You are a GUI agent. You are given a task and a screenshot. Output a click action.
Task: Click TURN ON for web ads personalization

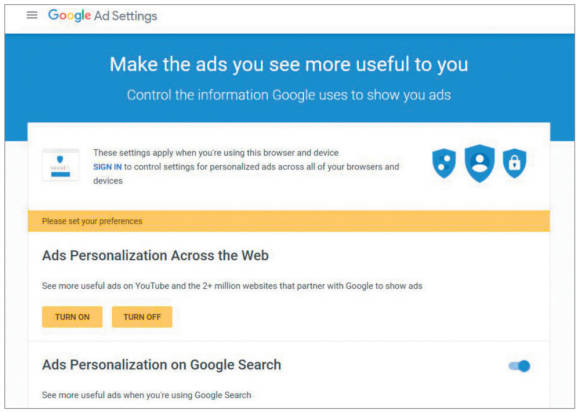72,317
